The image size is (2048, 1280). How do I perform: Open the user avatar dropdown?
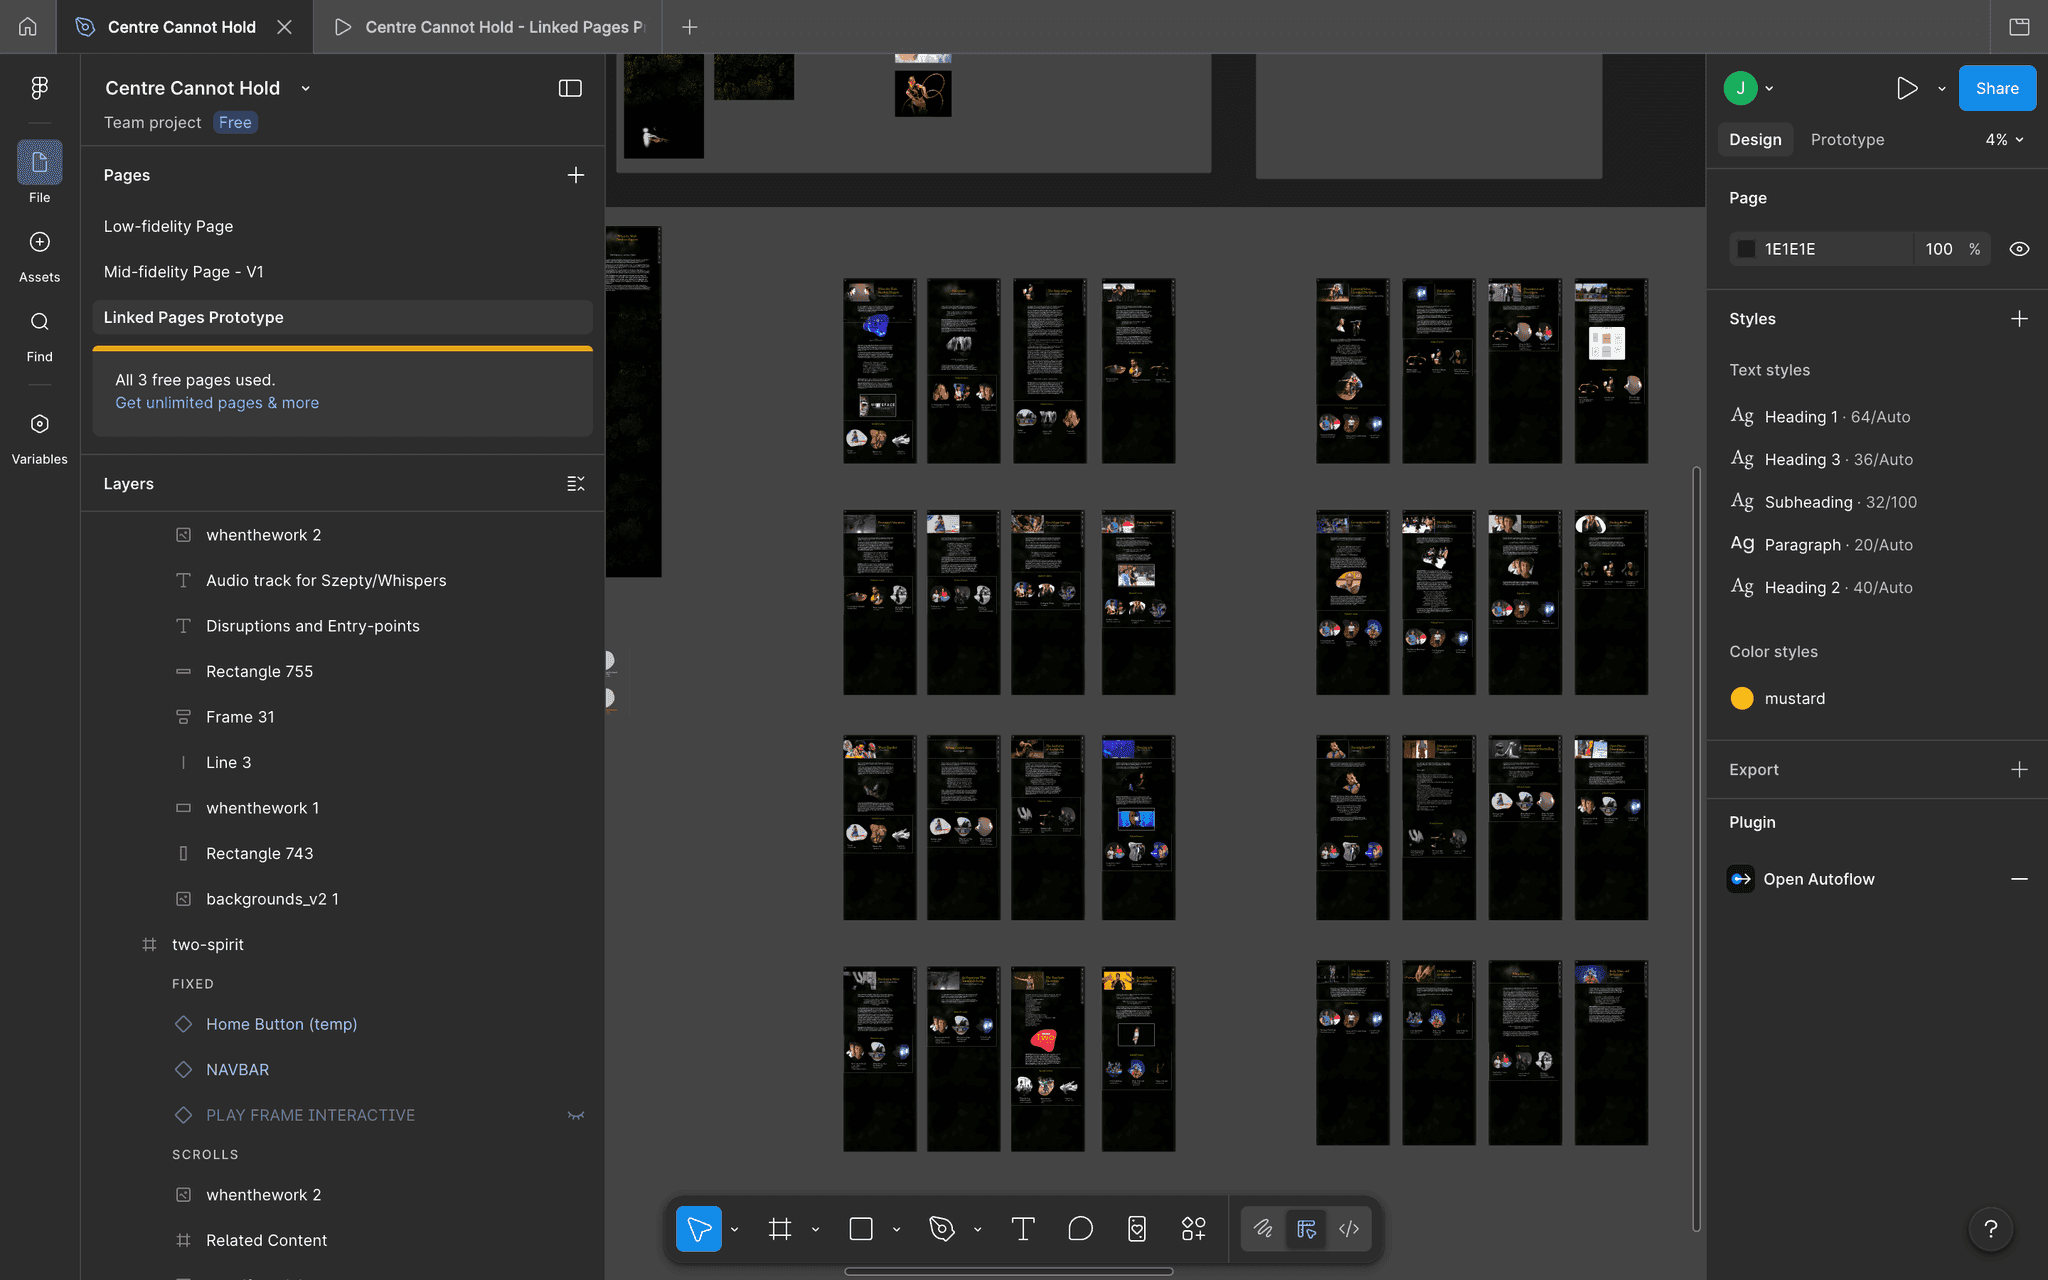coord(1749,88)
